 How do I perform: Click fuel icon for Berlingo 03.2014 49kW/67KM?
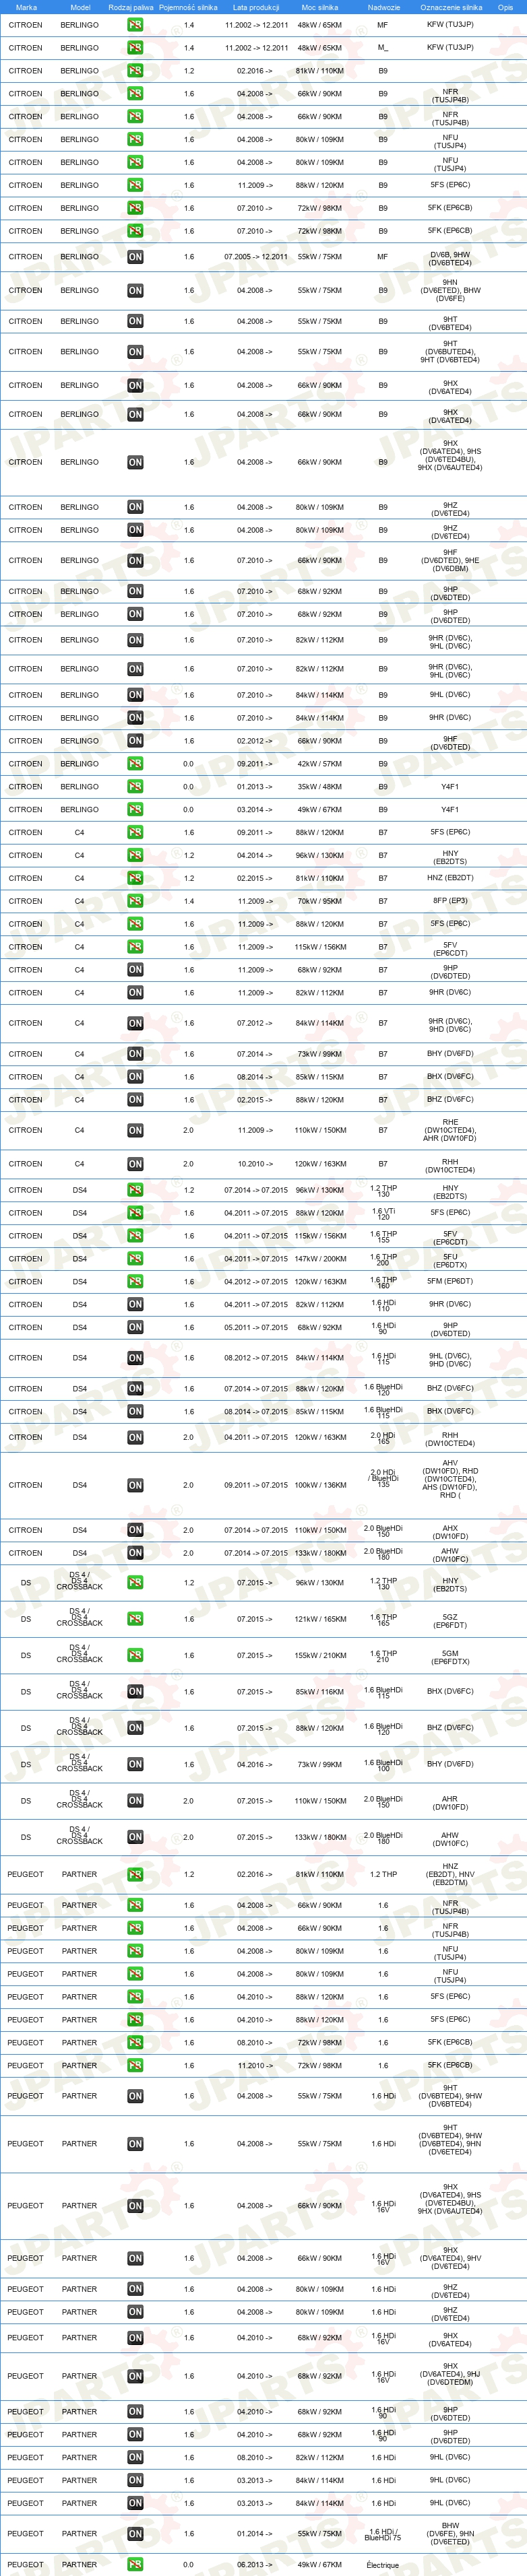[135, 810]
